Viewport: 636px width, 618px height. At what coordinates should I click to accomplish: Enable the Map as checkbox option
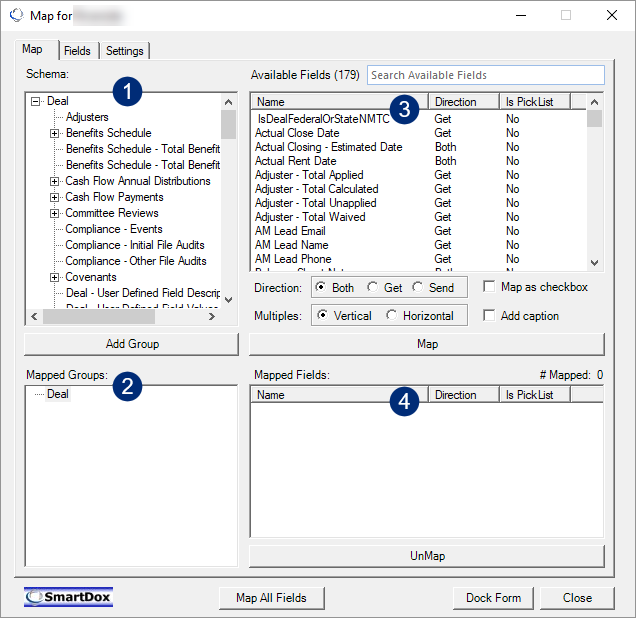(489, 287)
